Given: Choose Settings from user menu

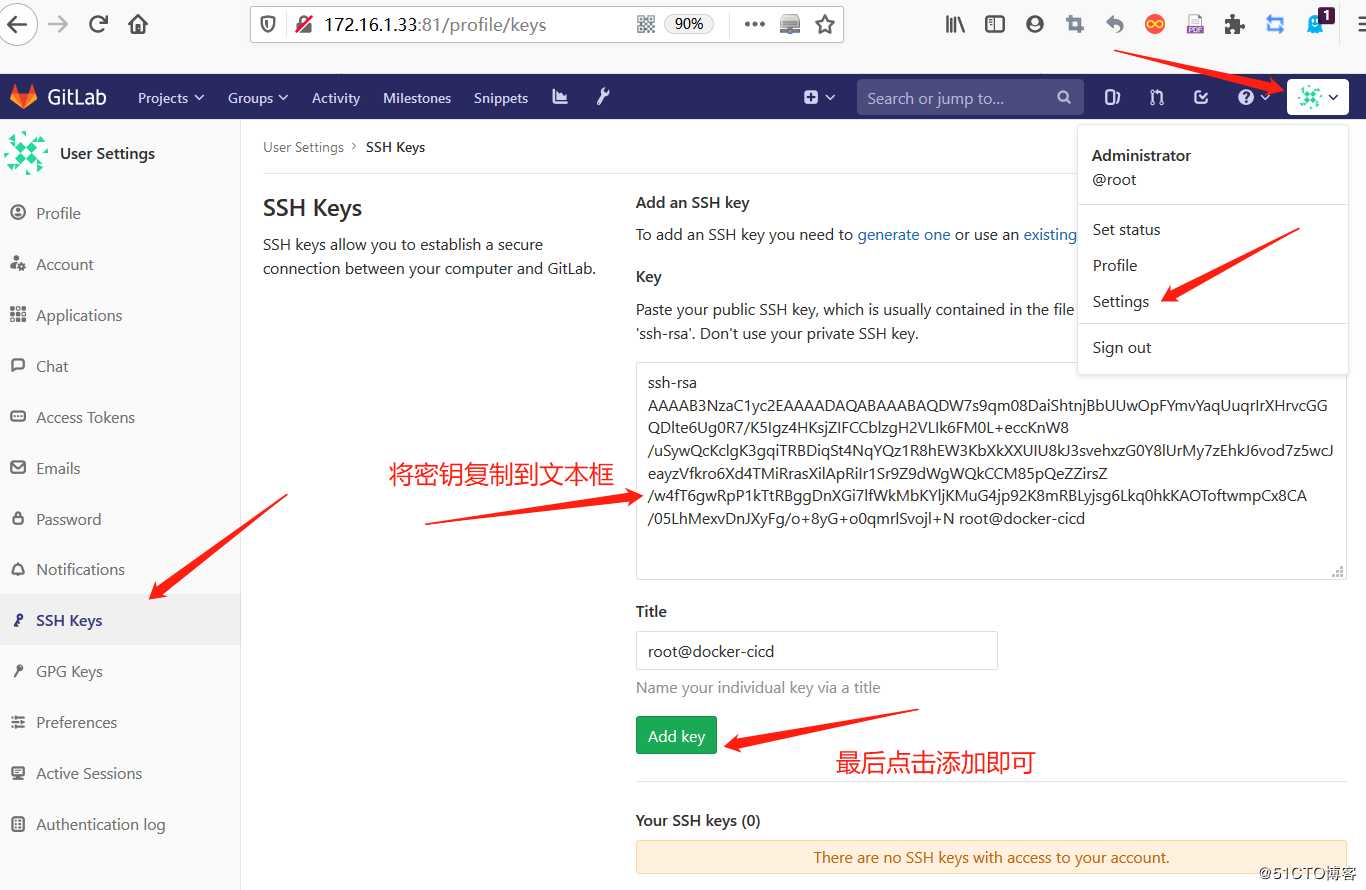Looking at the screenshot, I should (x=1120, y=301).
